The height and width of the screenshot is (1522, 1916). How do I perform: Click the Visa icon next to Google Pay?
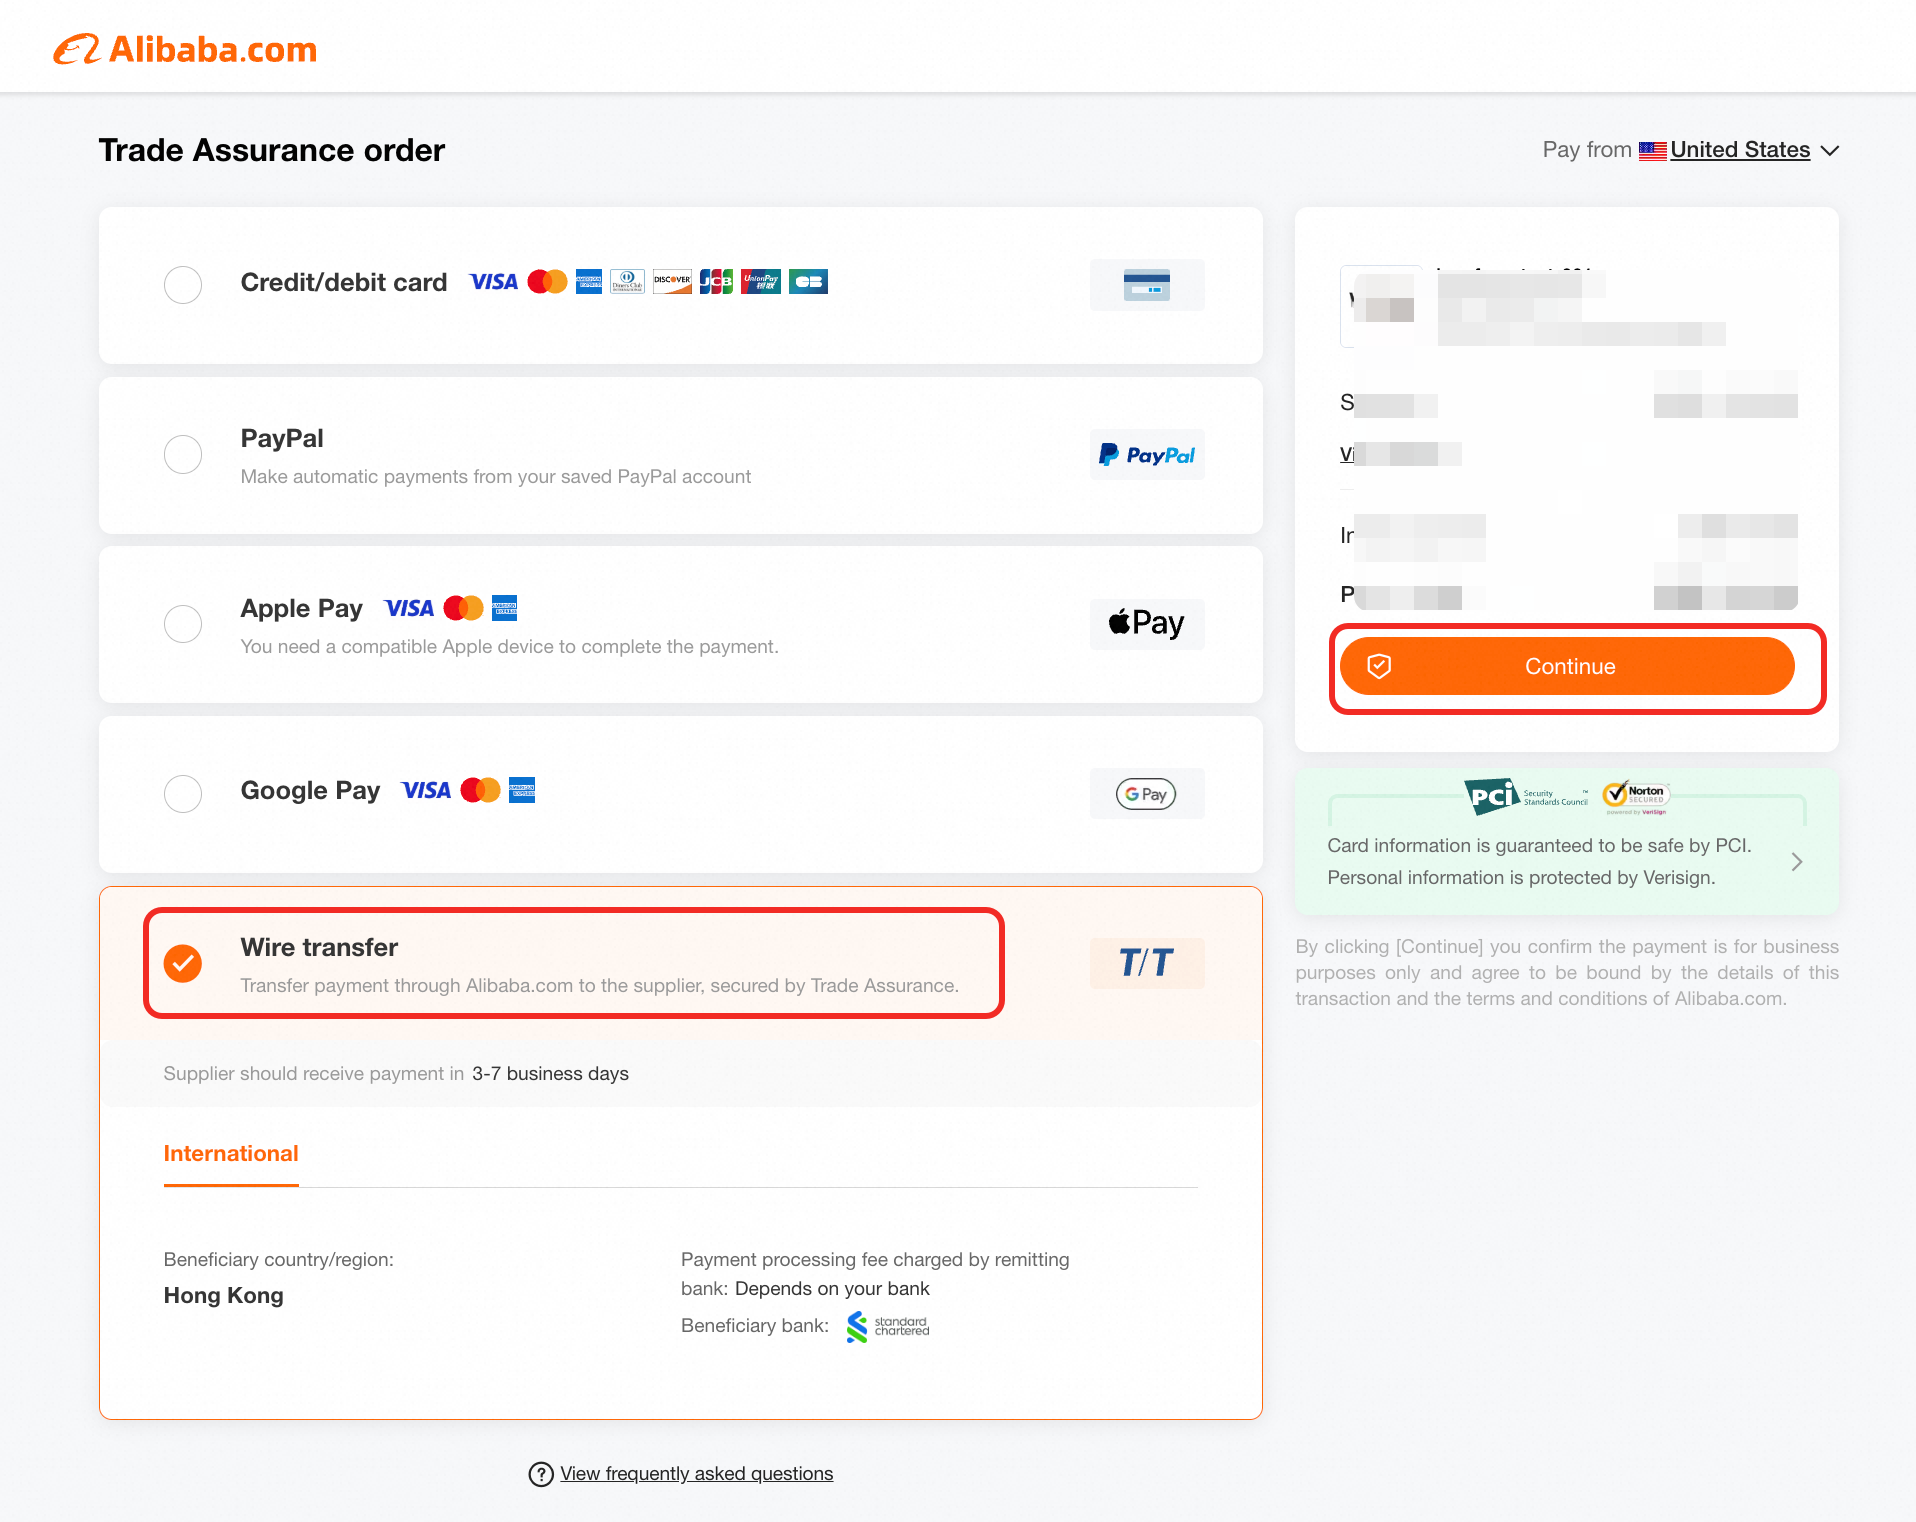(x=427, y=790)
